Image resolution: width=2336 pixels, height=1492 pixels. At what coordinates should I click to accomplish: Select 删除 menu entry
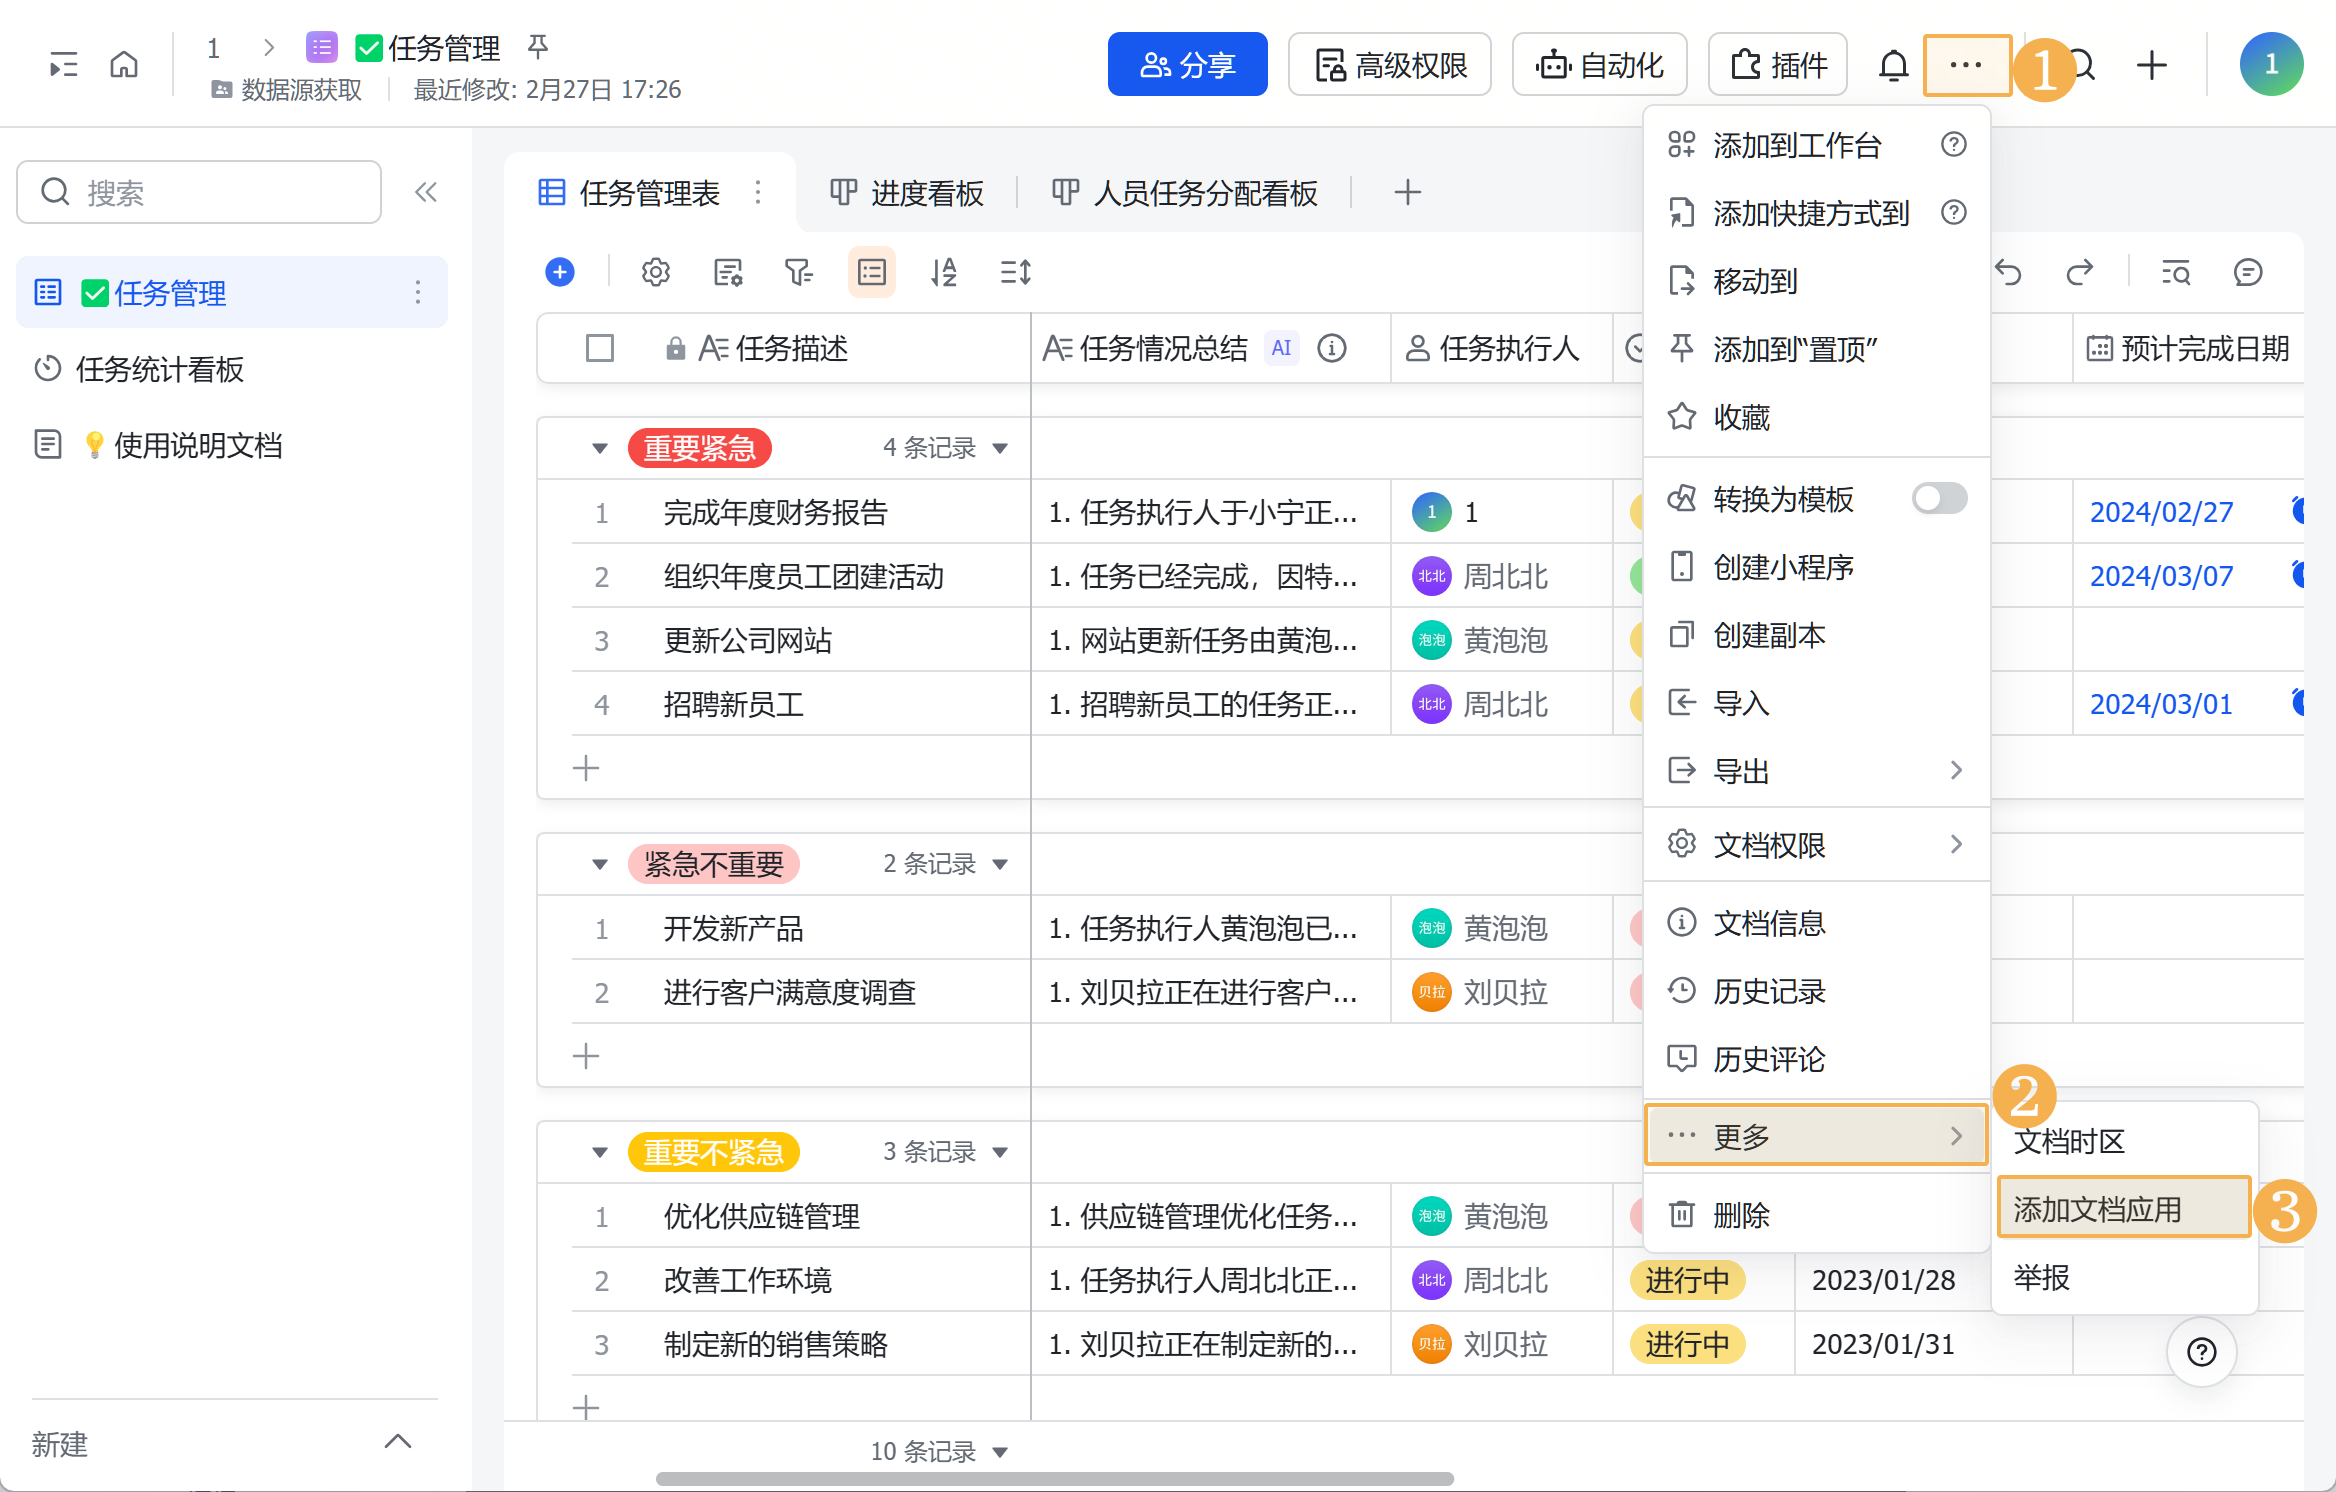1816,1214
